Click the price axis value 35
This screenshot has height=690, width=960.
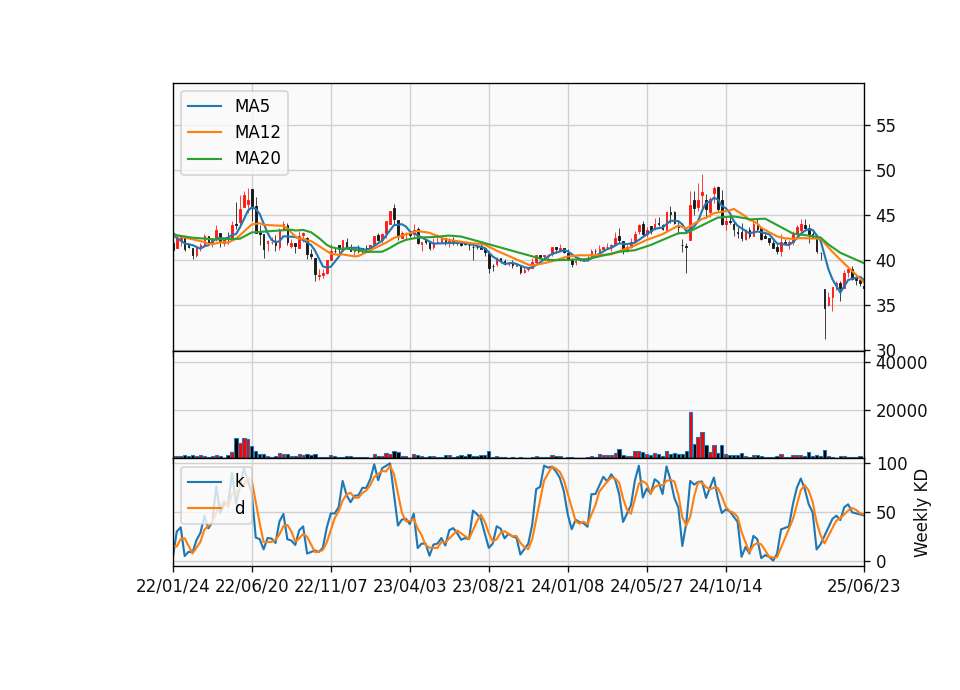(885, 306)
